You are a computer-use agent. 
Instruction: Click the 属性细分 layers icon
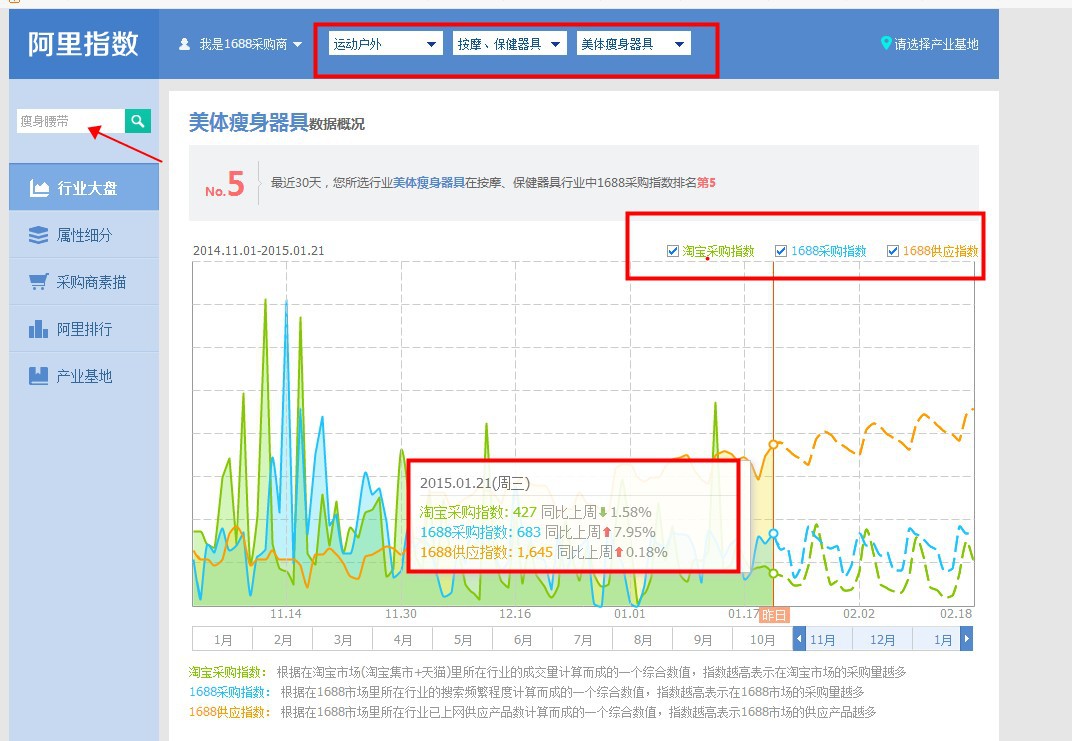coord(38,235)
